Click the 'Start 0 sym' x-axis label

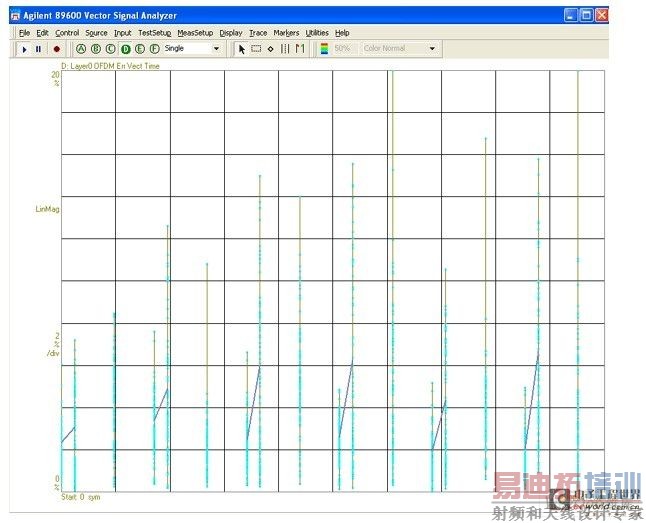coord(81,497)
